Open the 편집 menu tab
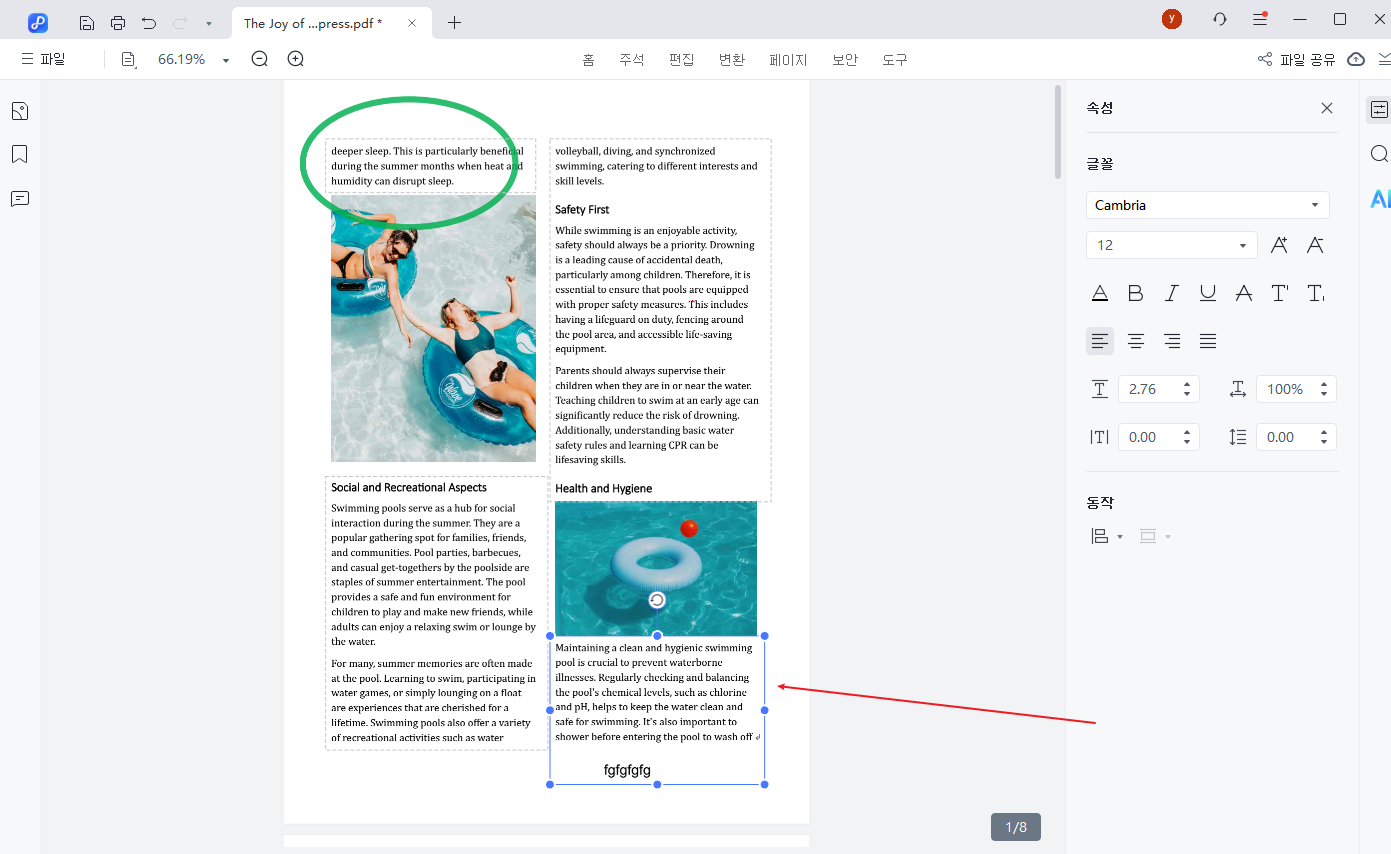 click(682, 60)
